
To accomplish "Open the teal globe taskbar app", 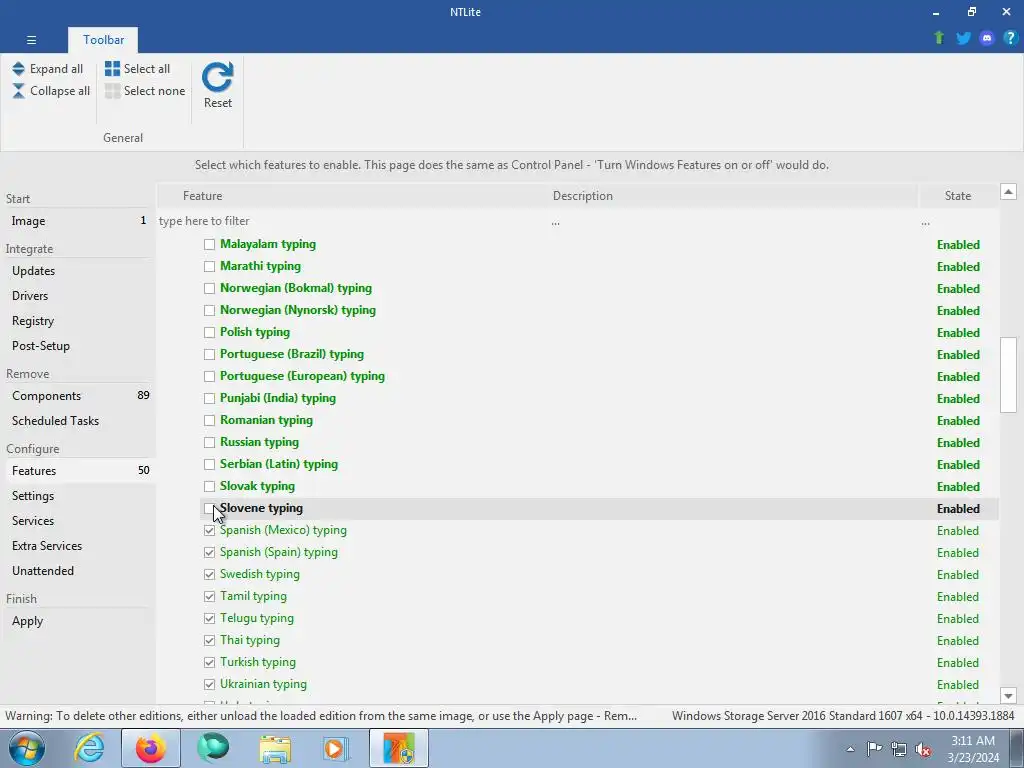I will pyautogui.click(x=213, y=748).
